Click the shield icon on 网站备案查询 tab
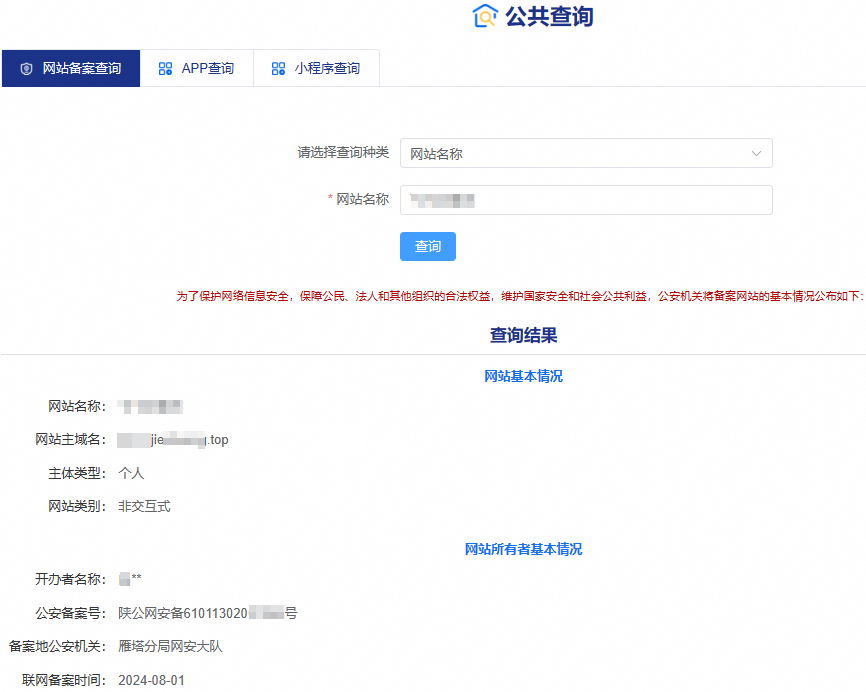 (27, 68)
